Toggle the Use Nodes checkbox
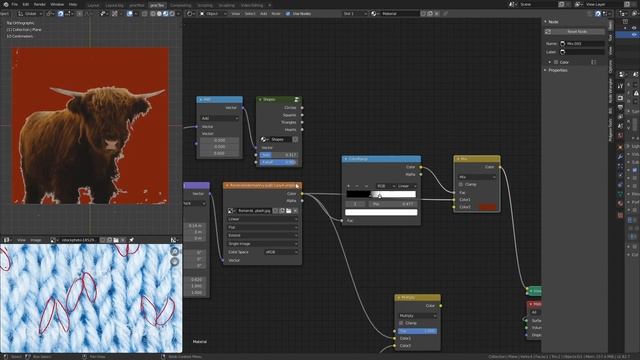The height and width of the screenshot is (360, 640). [288, 13]
